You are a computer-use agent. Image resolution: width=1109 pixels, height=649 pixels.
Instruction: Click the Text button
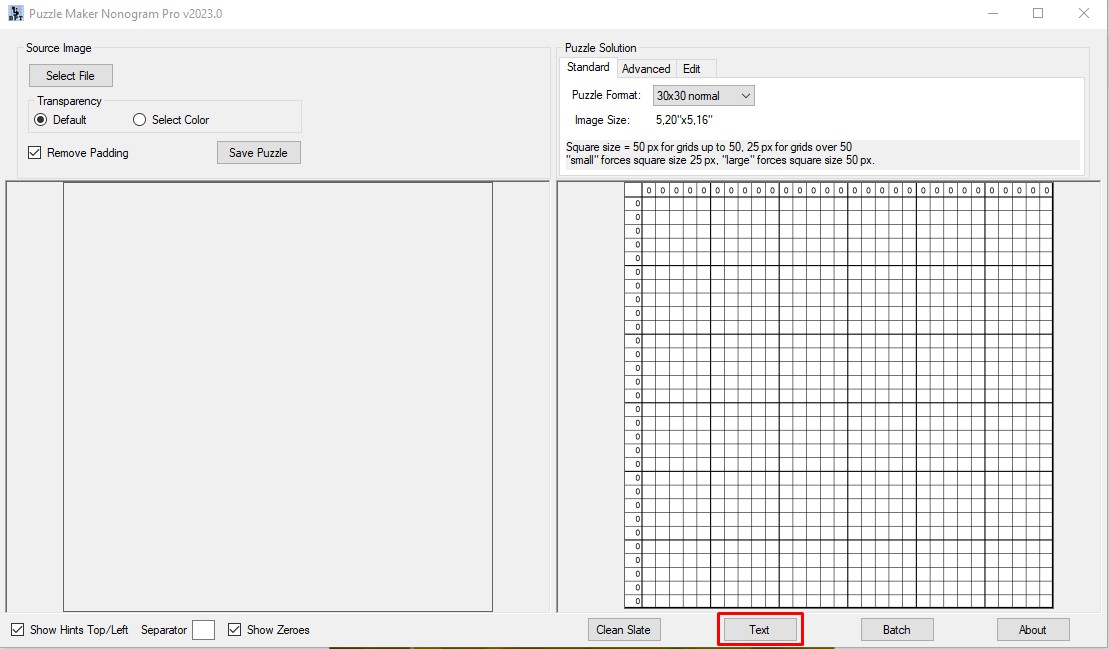coord(760,630)
